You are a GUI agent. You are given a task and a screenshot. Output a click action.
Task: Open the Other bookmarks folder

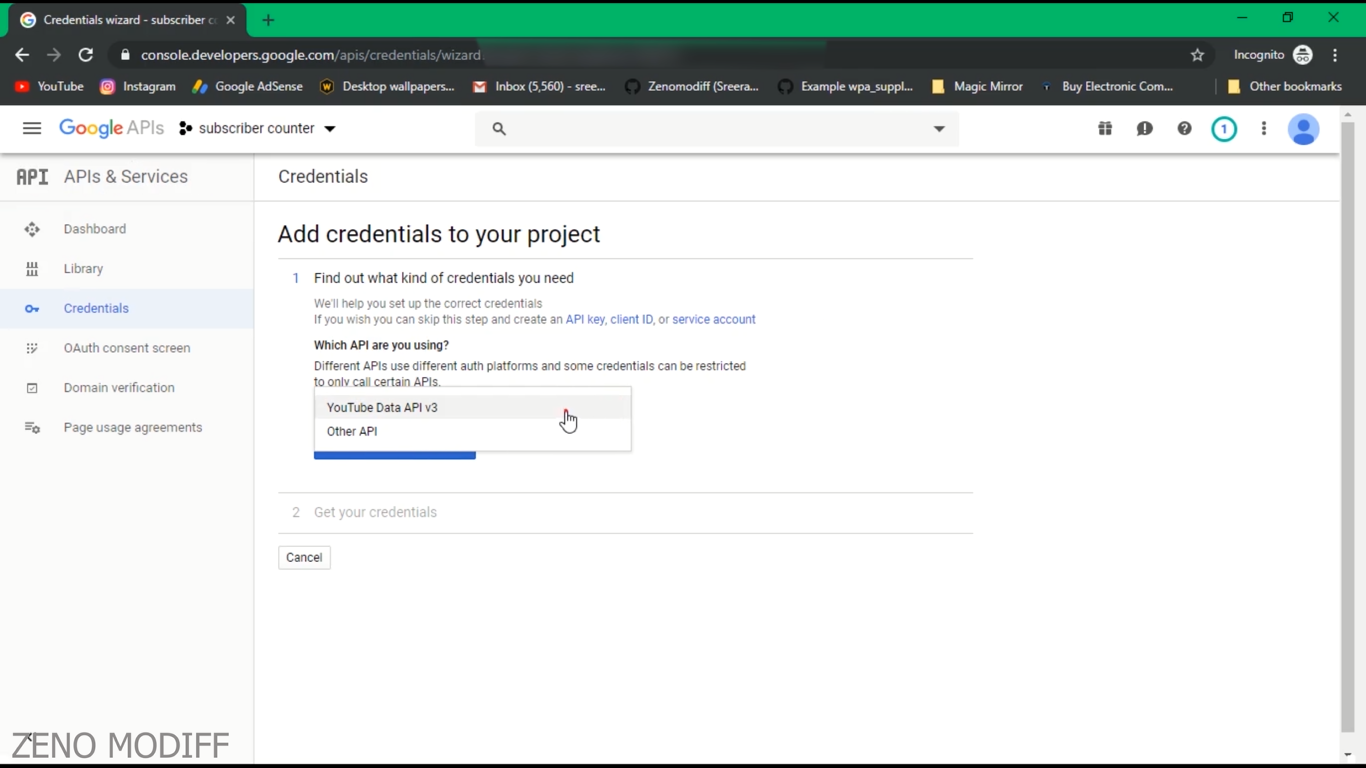tap(1284, 87)
